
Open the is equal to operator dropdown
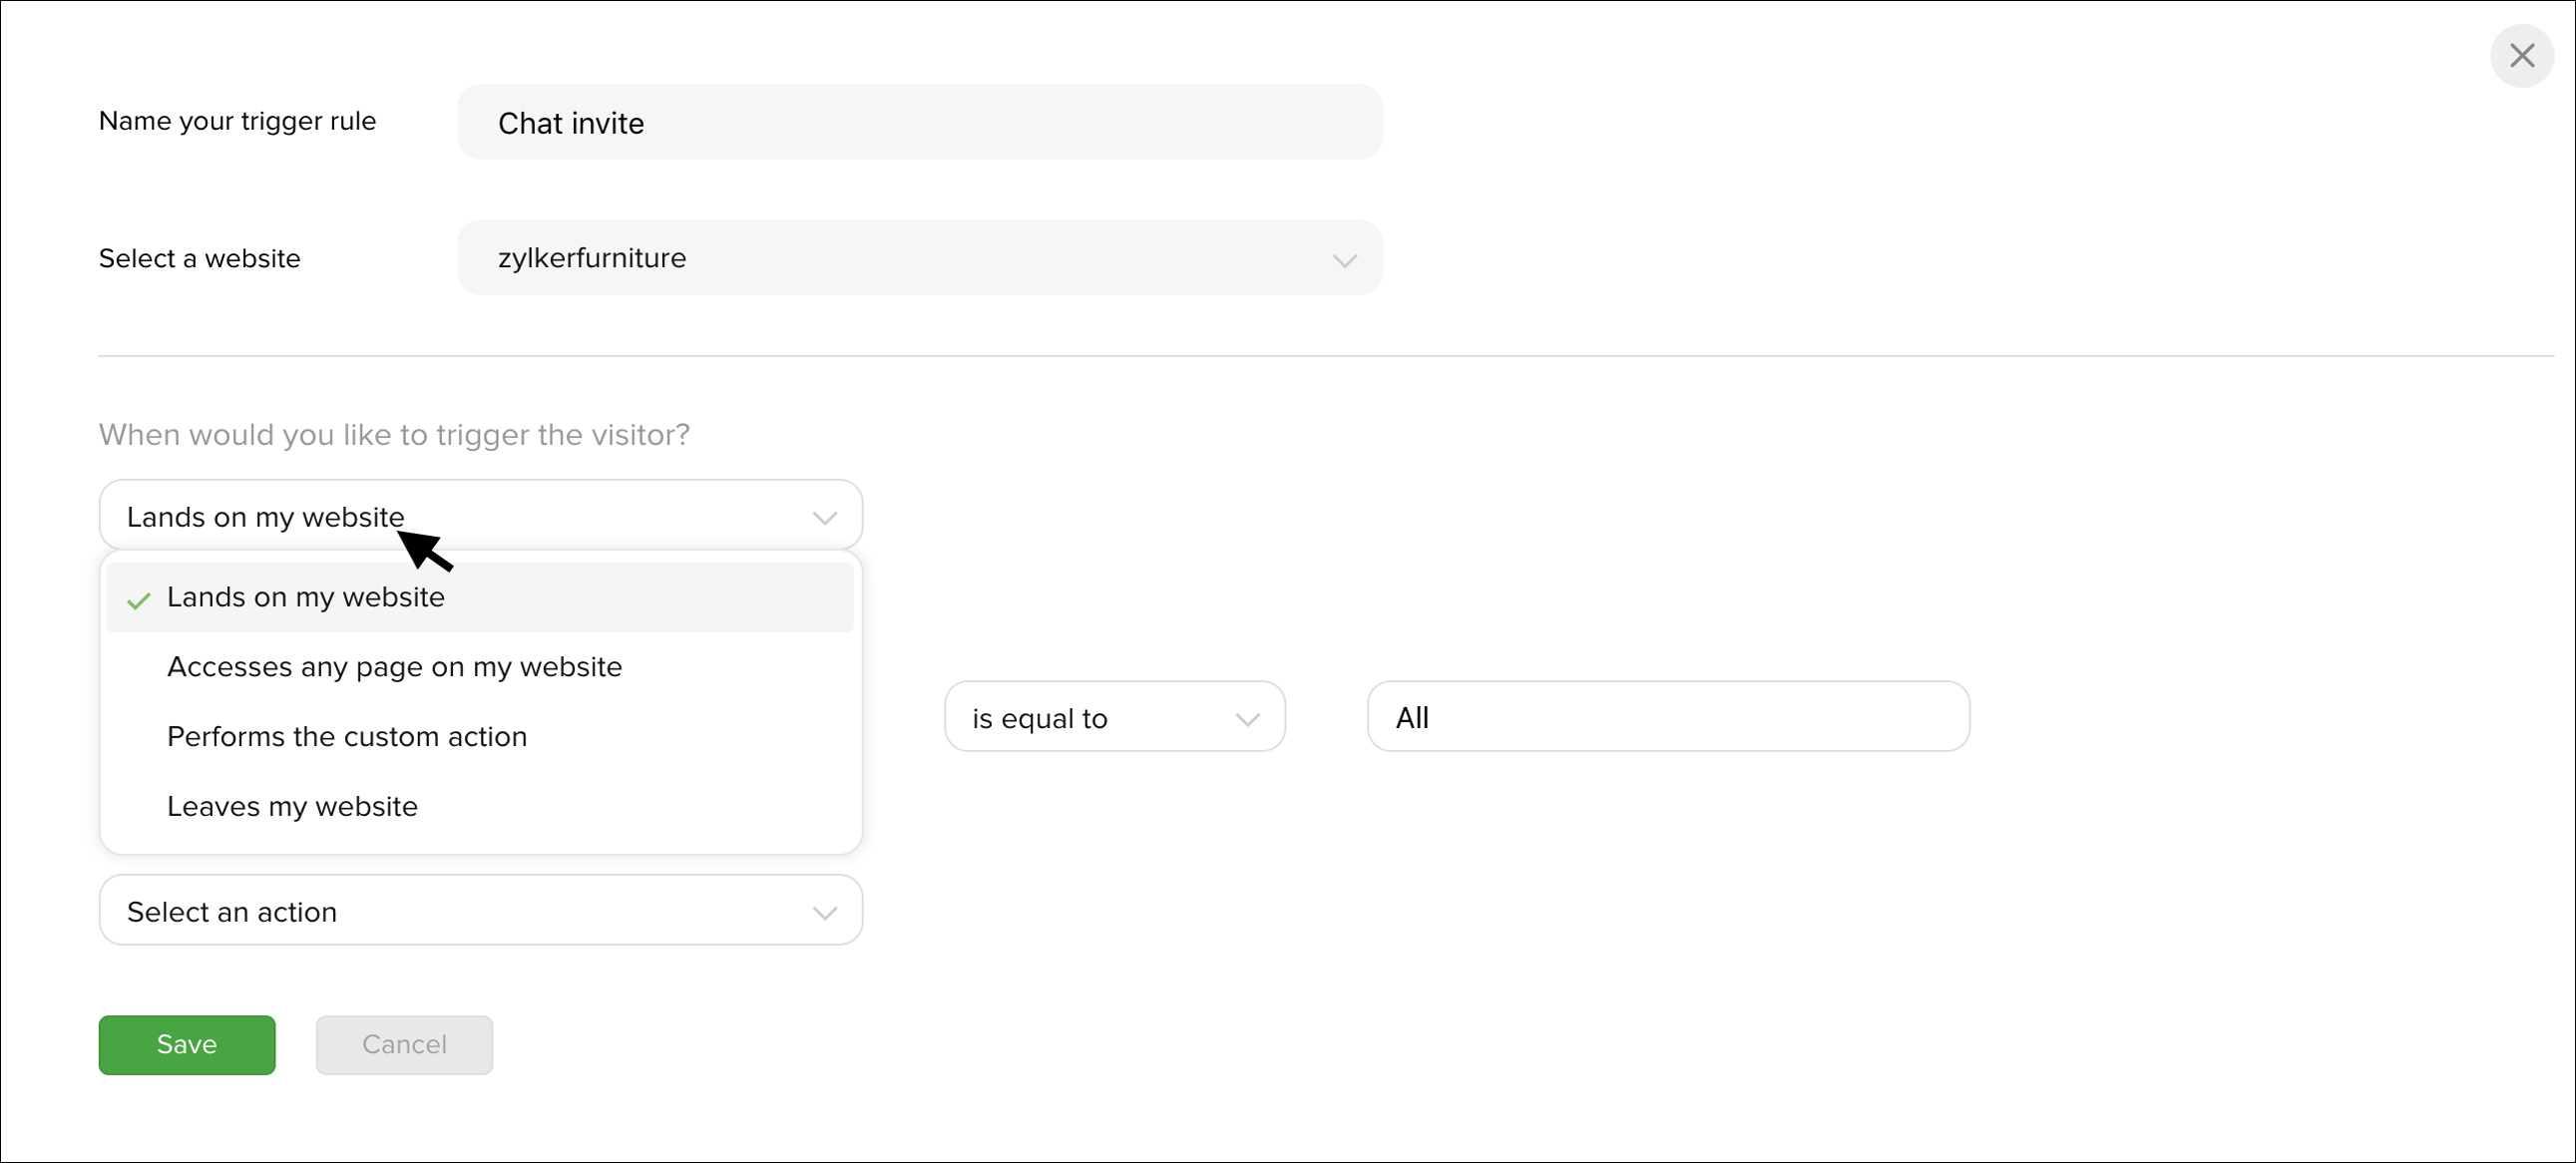point(1114,717)
